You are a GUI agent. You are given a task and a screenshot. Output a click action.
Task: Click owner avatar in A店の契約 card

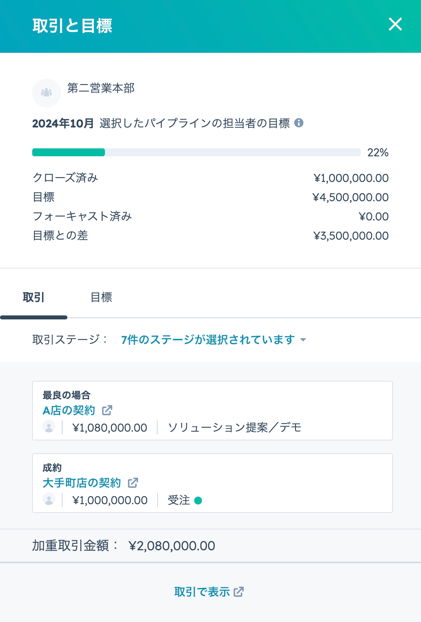tap(49, 427)
